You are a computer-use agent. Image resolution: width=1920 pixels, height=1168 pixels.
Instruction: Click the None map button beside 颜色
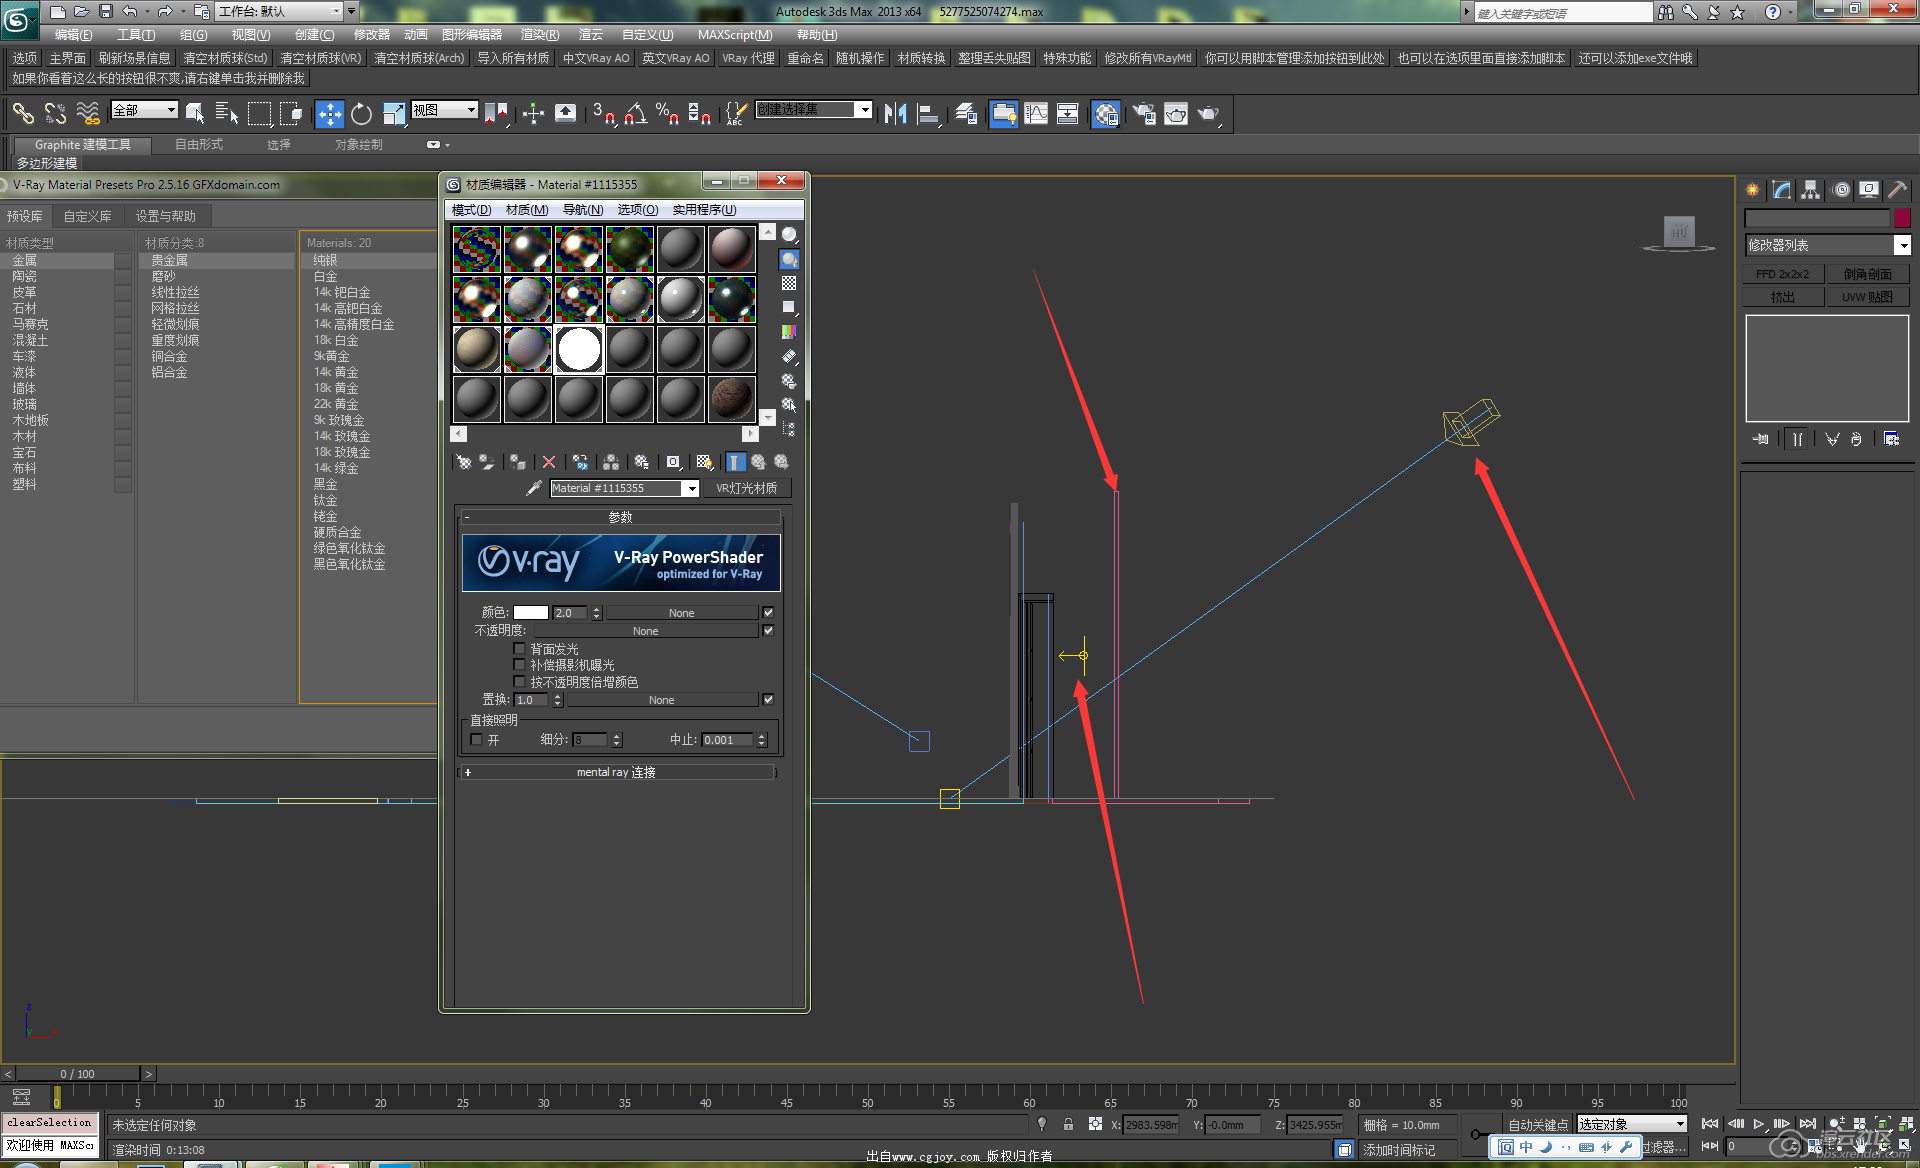click(681, 613)
